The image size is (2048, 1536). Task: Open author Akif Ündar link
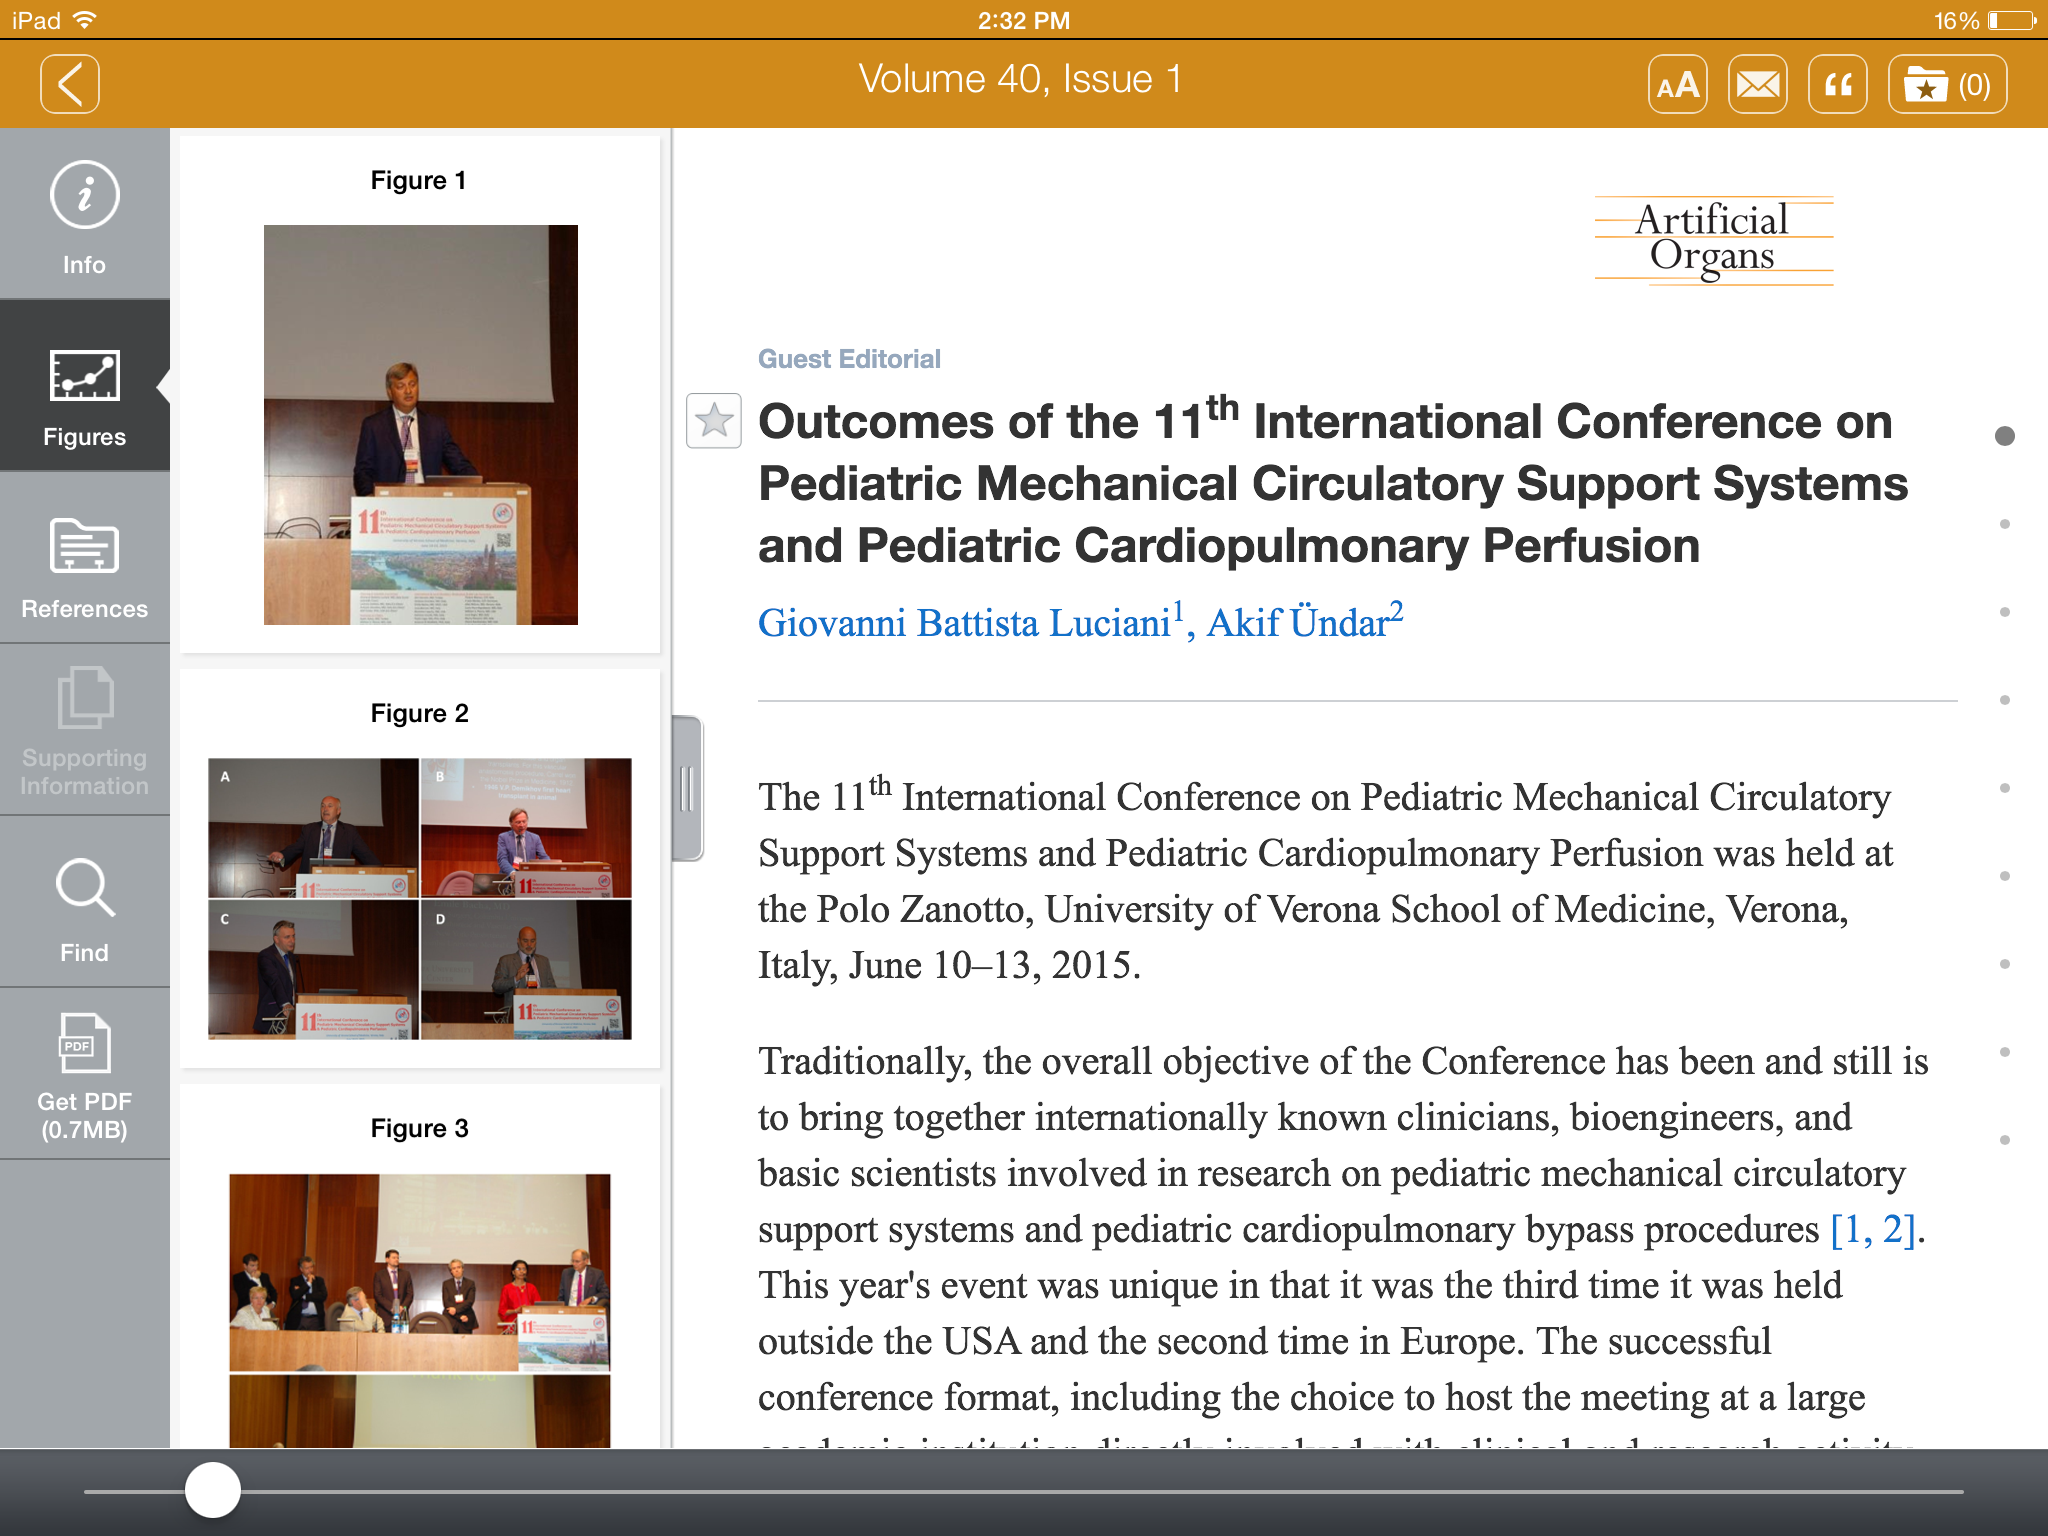pyautogui.click(x=1298, y=623)
